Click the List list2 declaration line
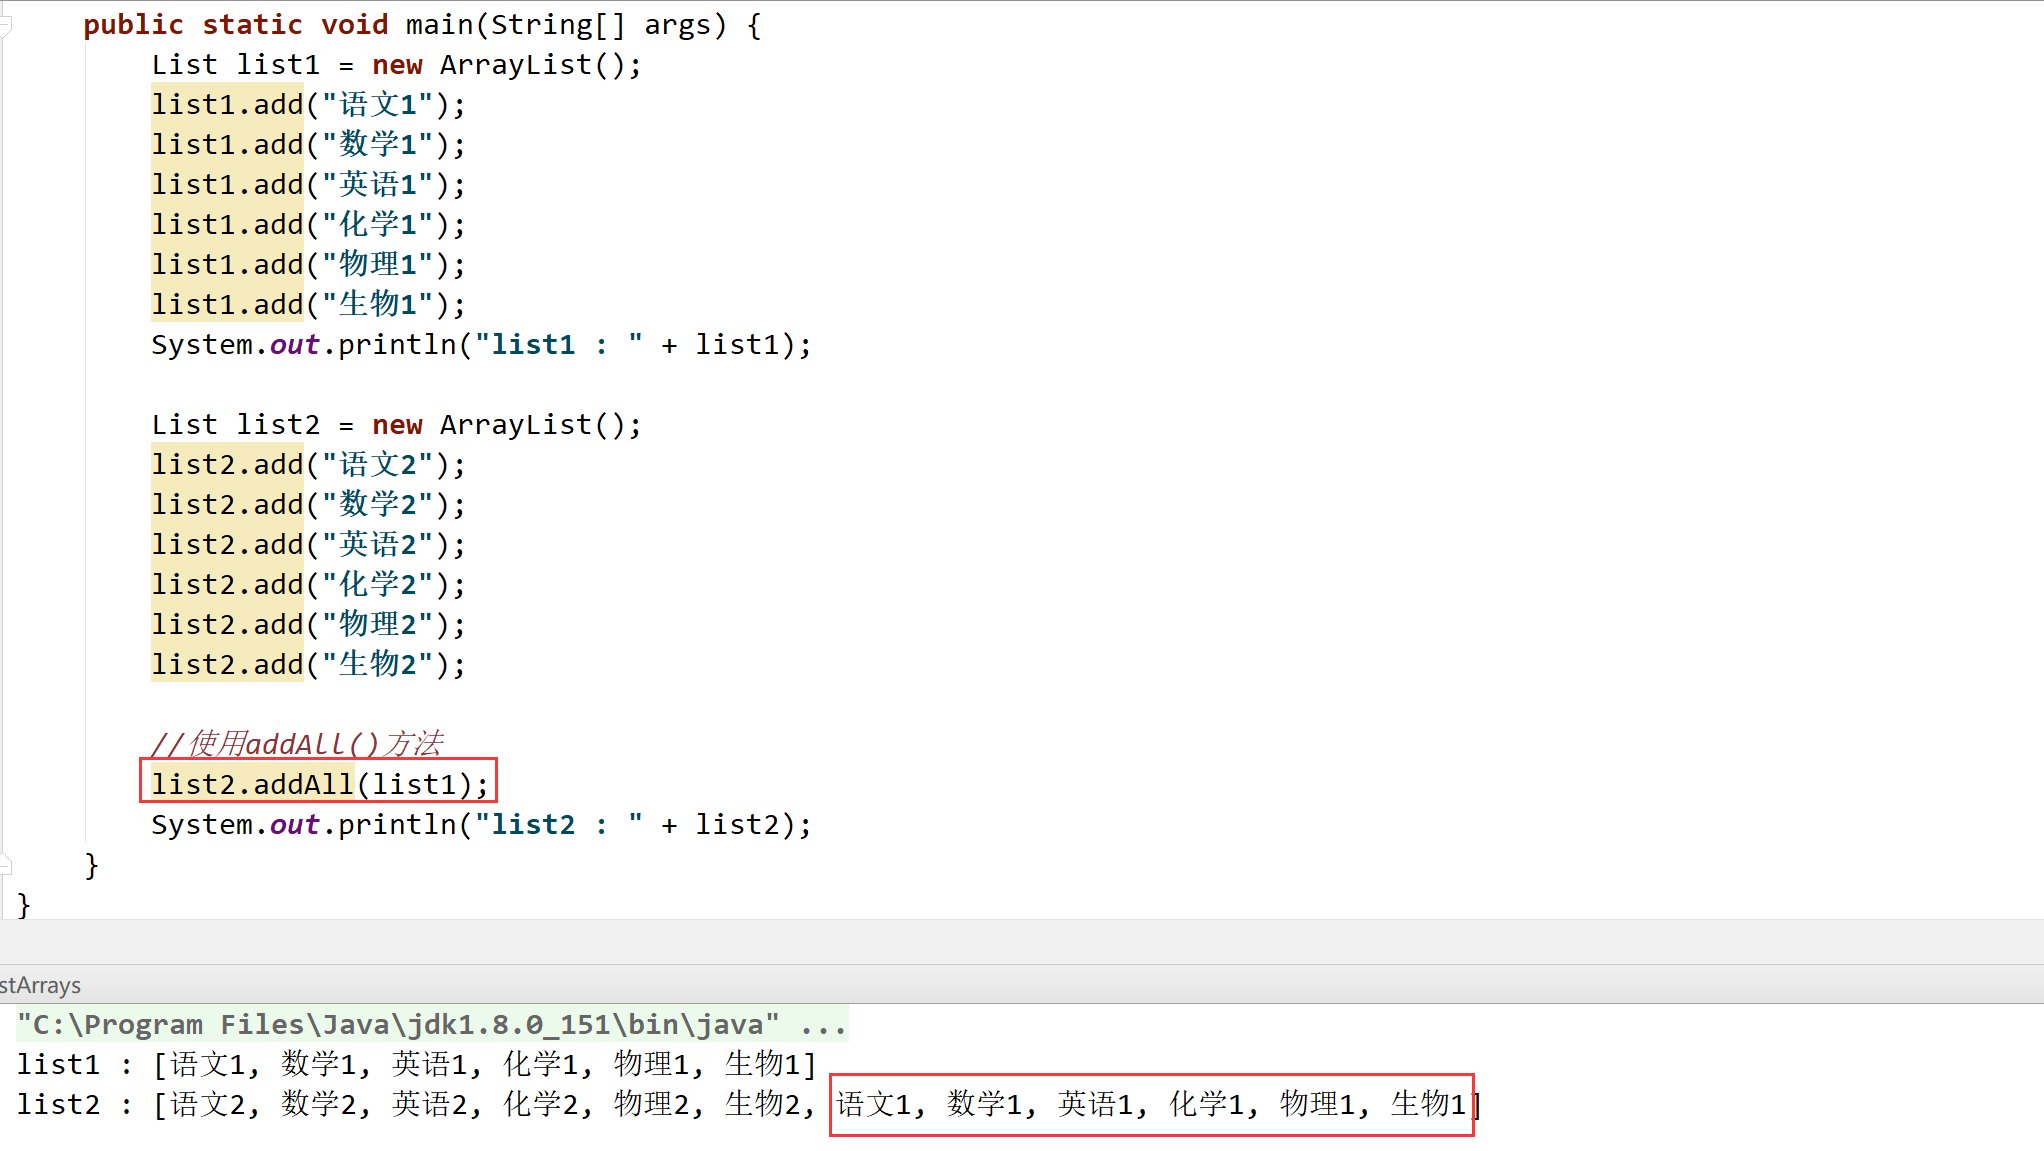 [x=395, y=425]
